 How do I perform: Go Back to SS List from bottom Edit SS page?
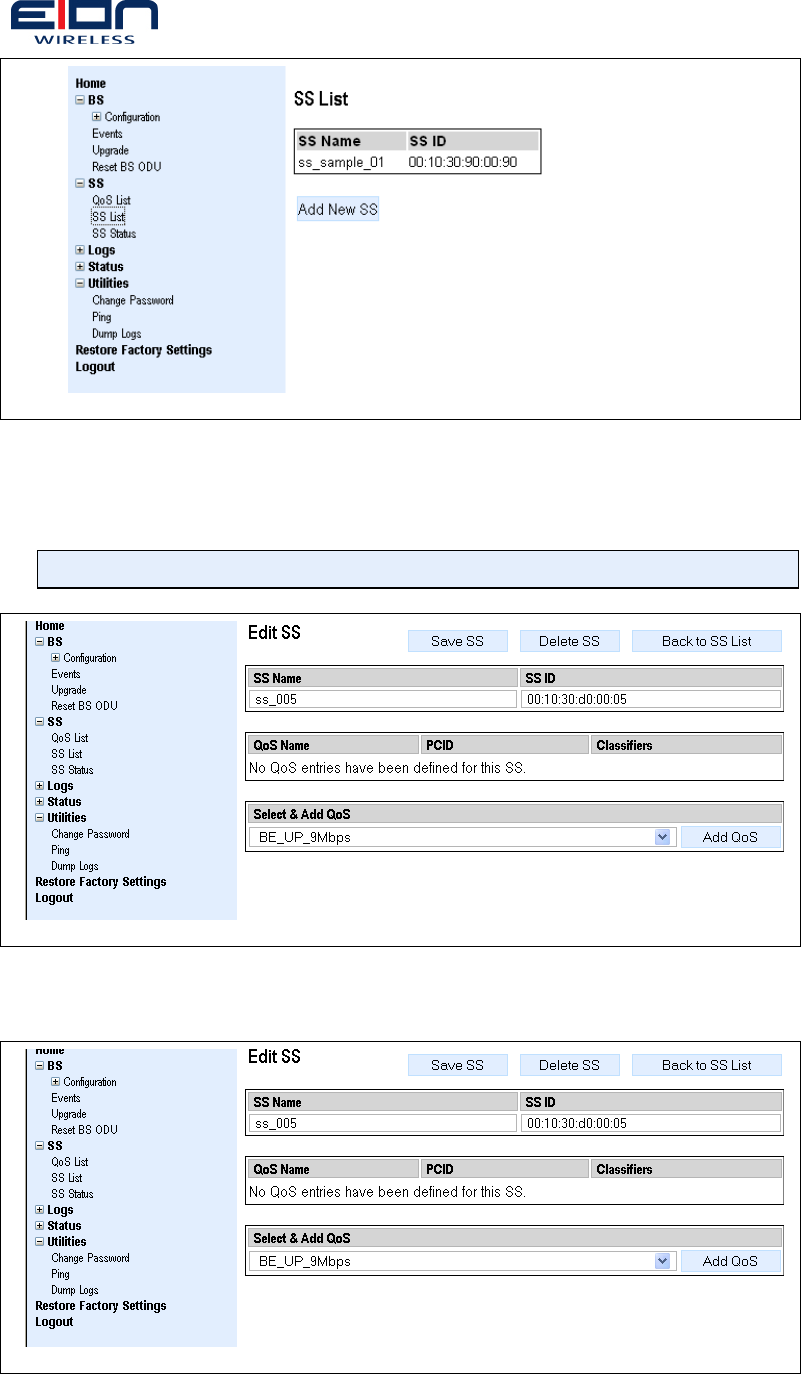[x=707, y=1065]
